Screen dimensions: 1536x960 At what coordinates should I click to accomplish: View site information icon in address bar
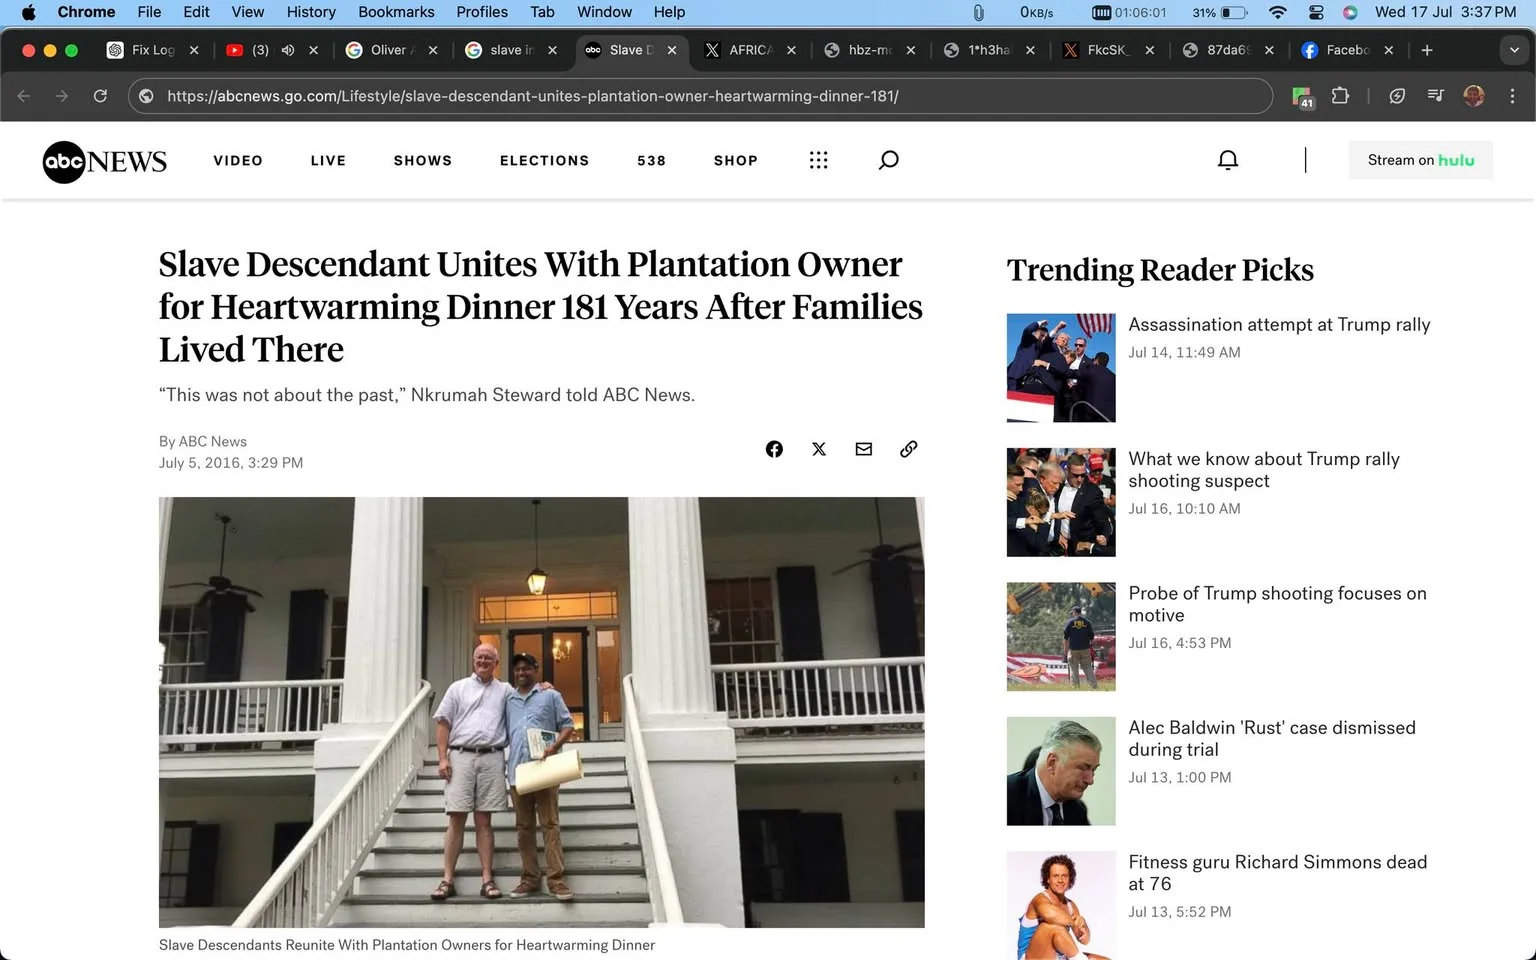click(146, 96)
